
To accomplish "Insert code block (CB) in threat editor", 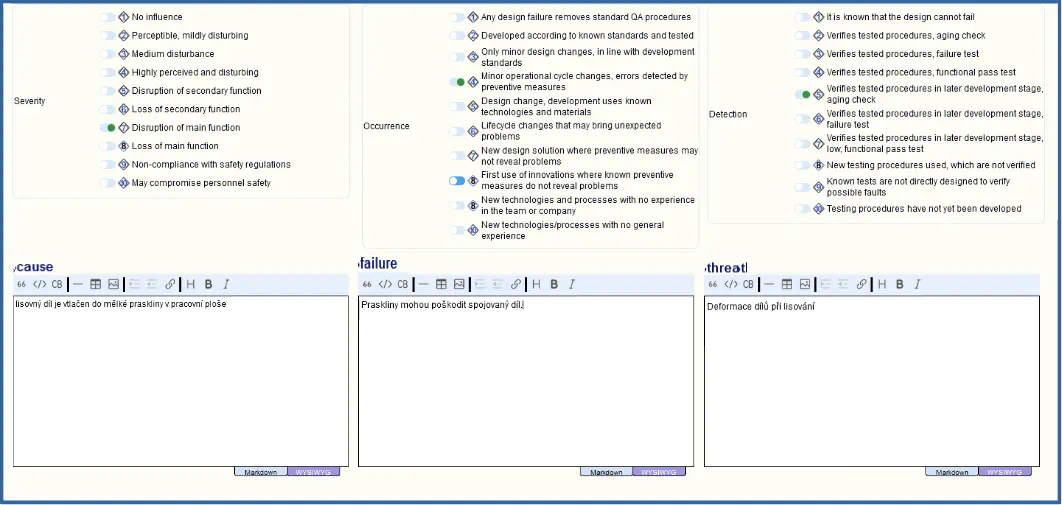I will [748, 284].
